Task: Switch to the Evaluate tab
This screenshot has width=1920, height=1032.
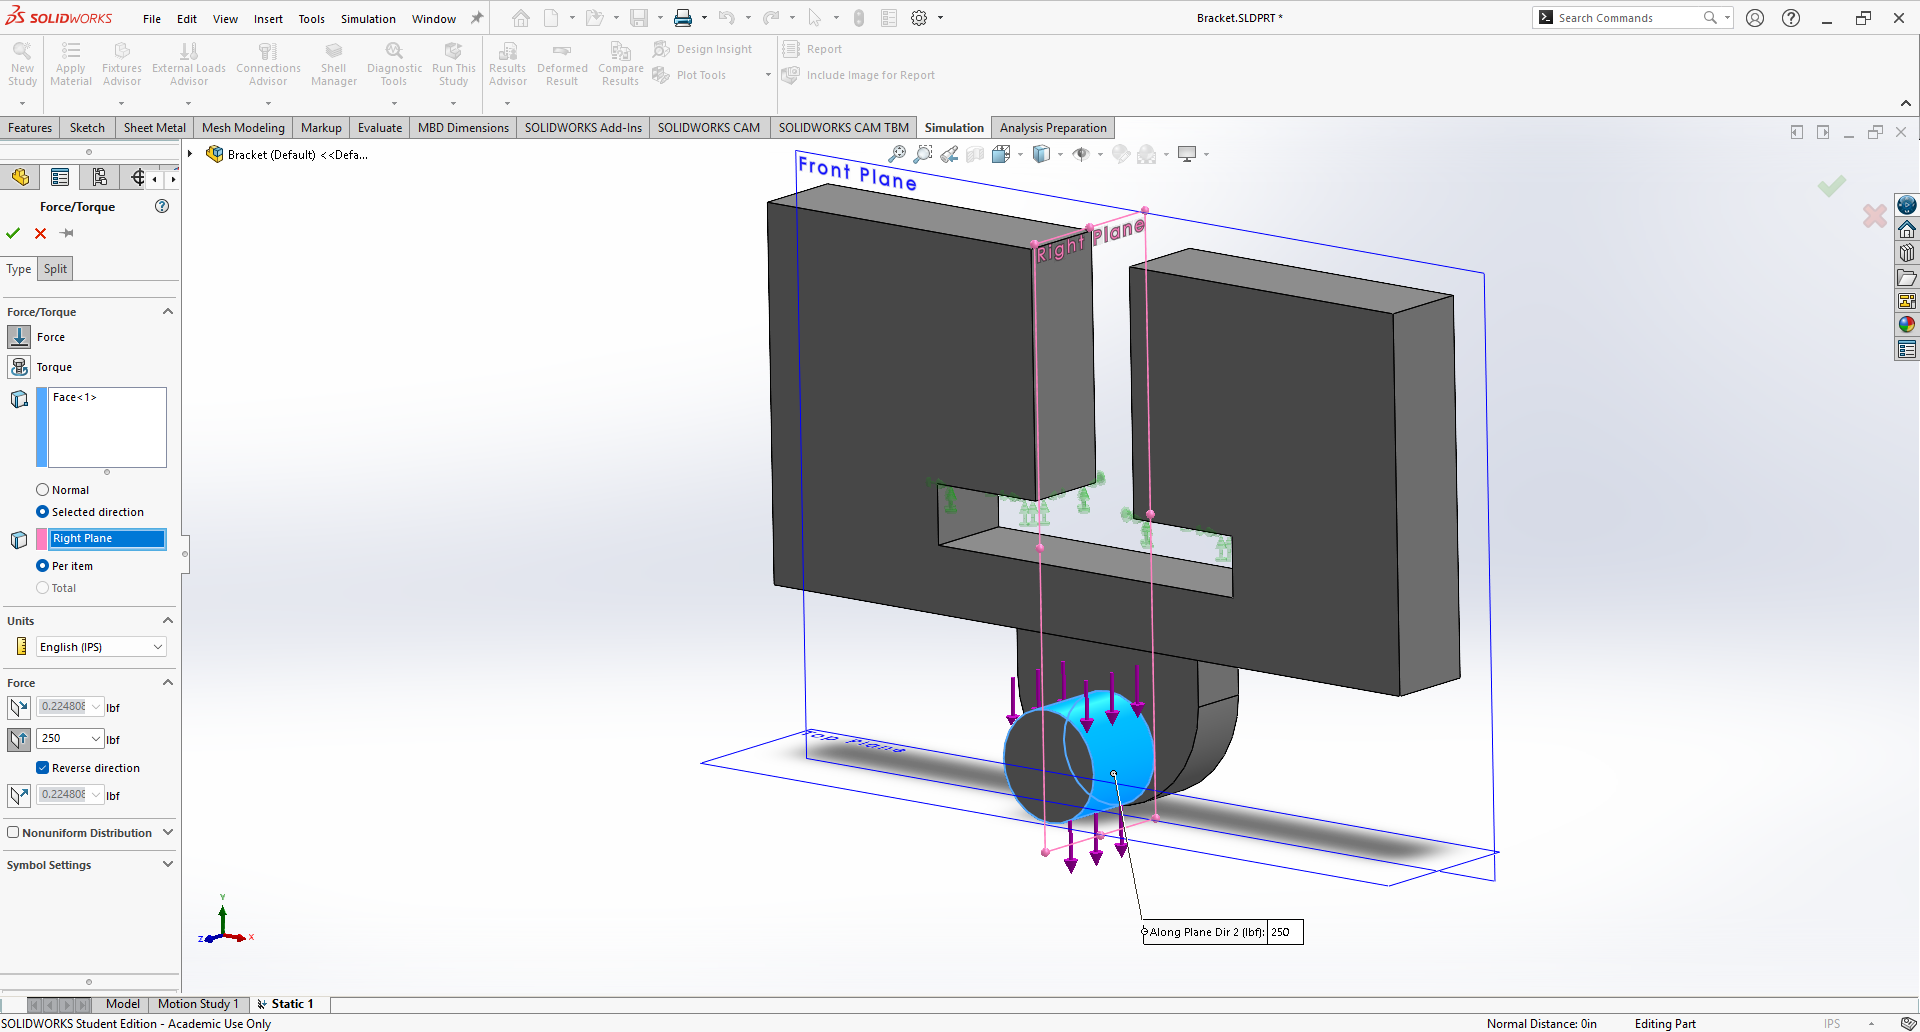Action: coord(380,127)
